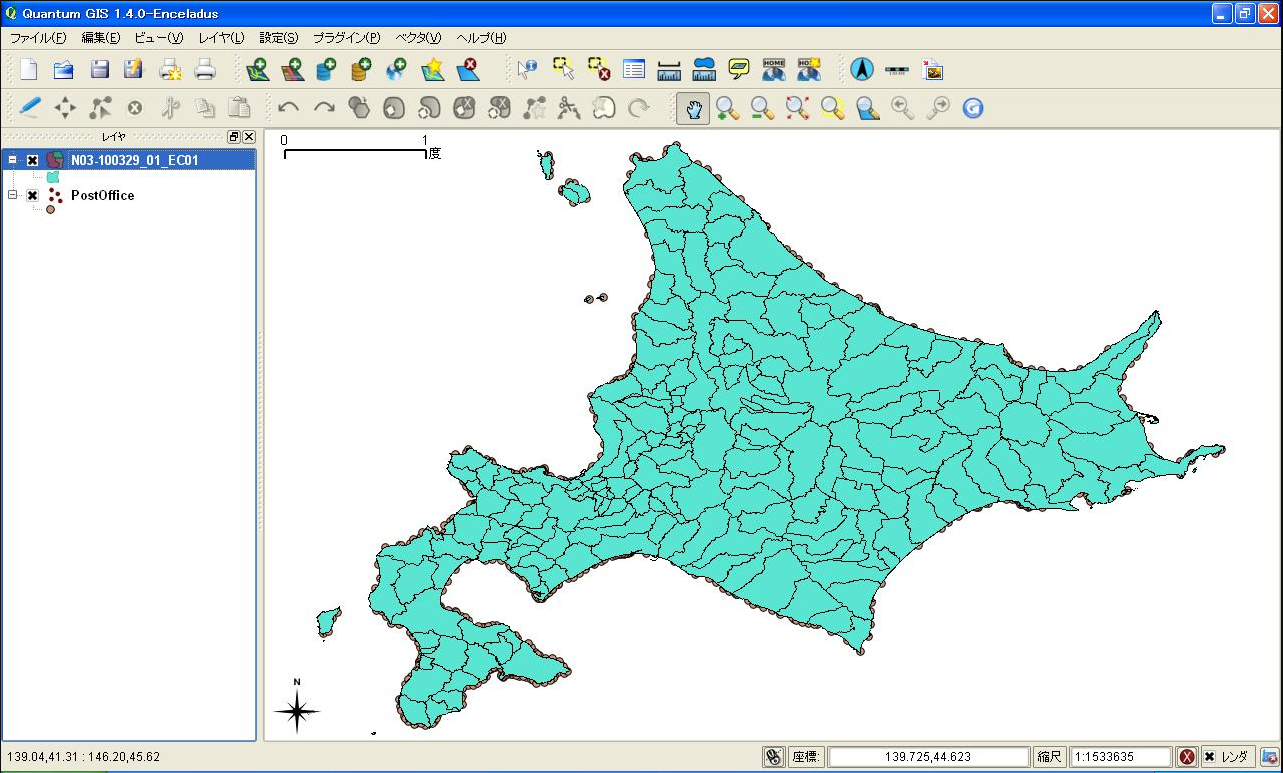Open the attribute table
This screenshot has width=1283, height=773.
(x=634, y=70)
